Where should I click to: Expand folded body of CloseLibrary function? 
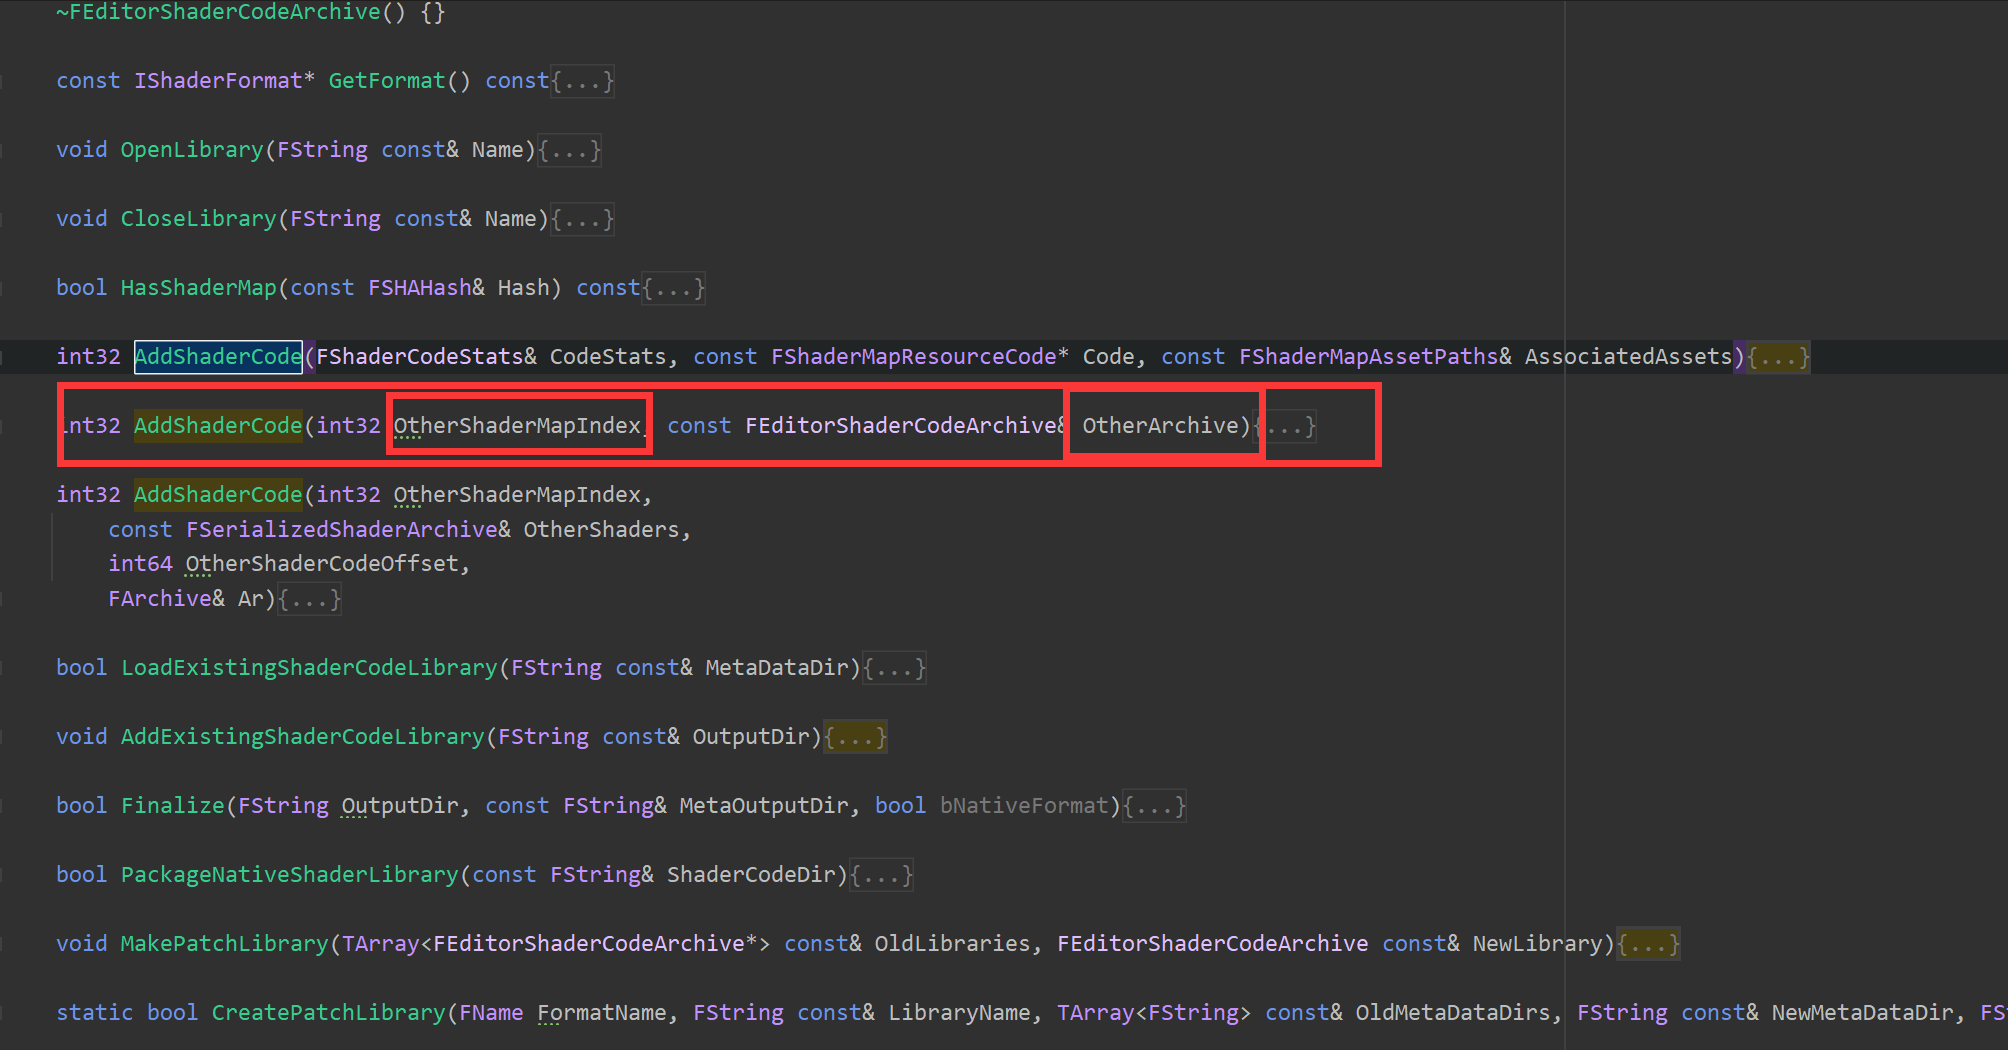[582, 219]
